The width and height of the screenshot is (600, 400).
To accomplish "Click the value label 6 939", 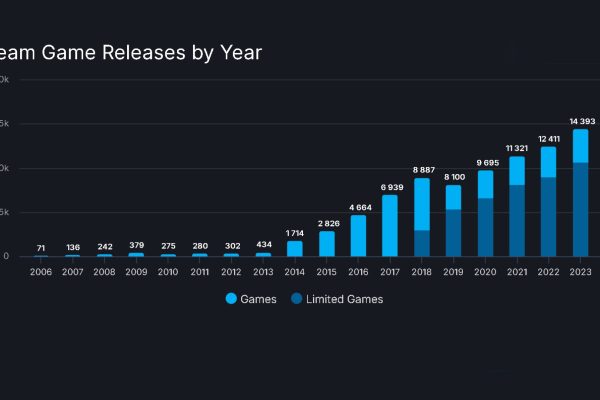I will pos(392,187).
